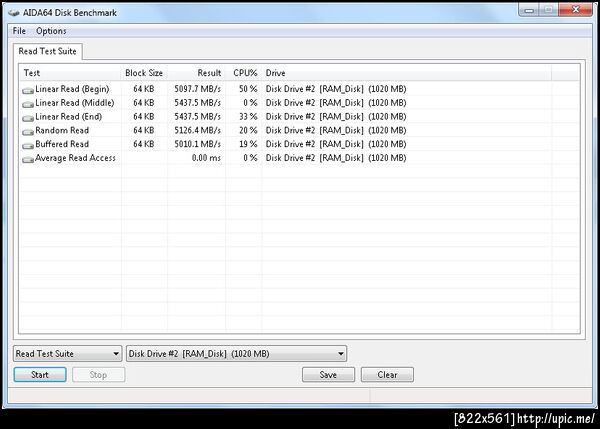600x429 pixels.
Task: Click the Linear Read (Middle) drive icon
Action: click(28, 104)
